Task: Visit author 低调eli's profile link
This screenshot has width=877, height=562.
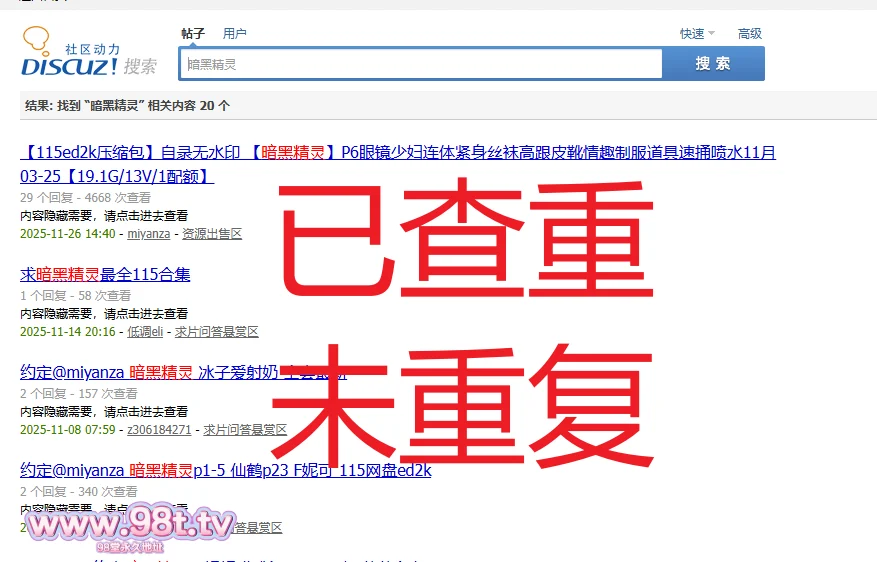Action: 145,331
